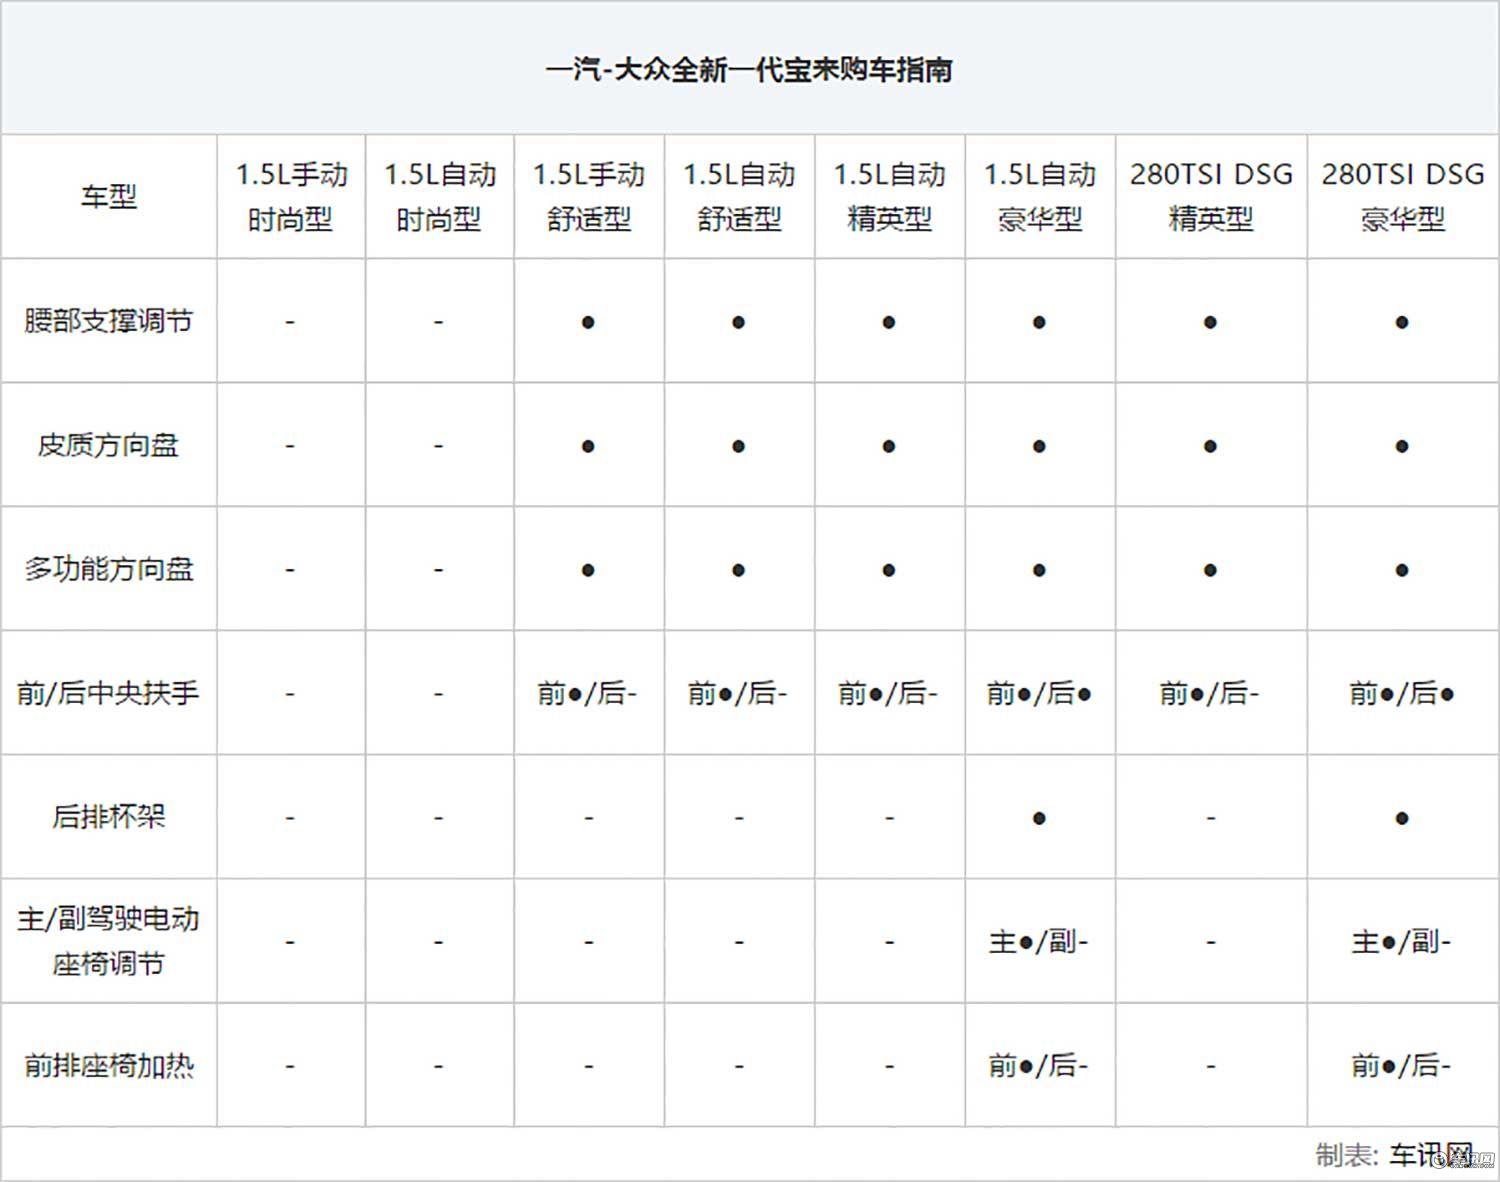Click 主●/副- under 280TSI DSG豪华型
This screenshot has width=1500, height=1182.
[x=1402, y=941]
